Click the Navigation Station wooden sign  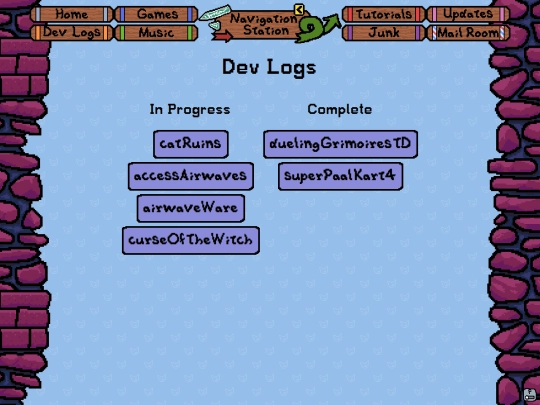[x=263, y=24]
